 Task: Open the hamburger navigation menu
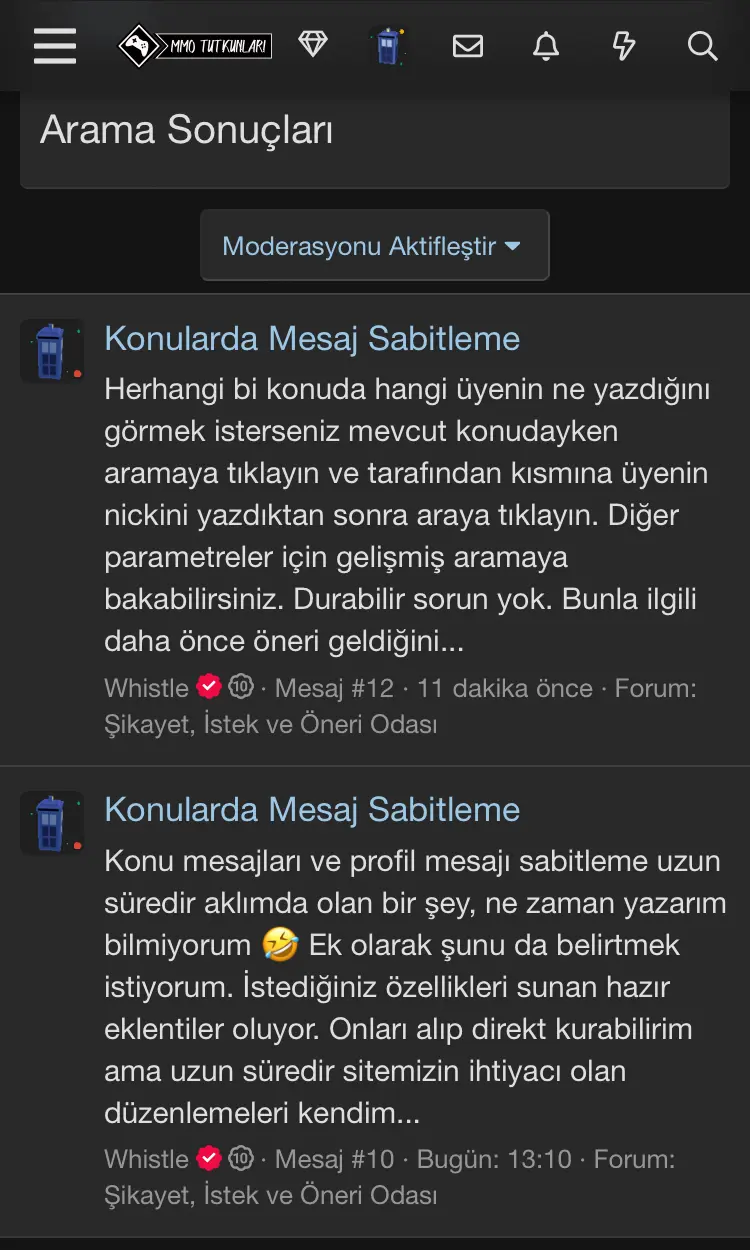[55, 46]
